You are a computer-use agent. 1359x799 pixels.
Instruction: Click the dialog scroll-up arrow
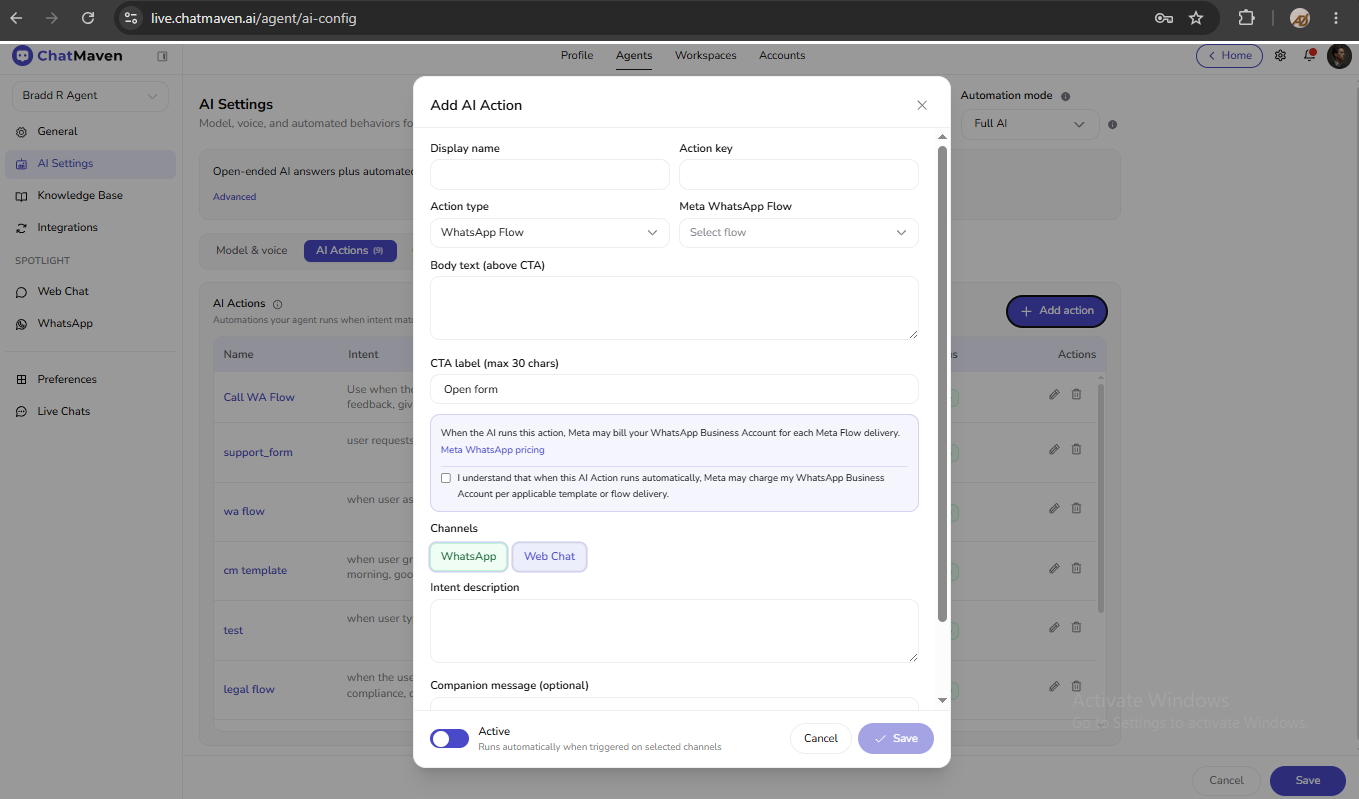(x=942, y=137)
